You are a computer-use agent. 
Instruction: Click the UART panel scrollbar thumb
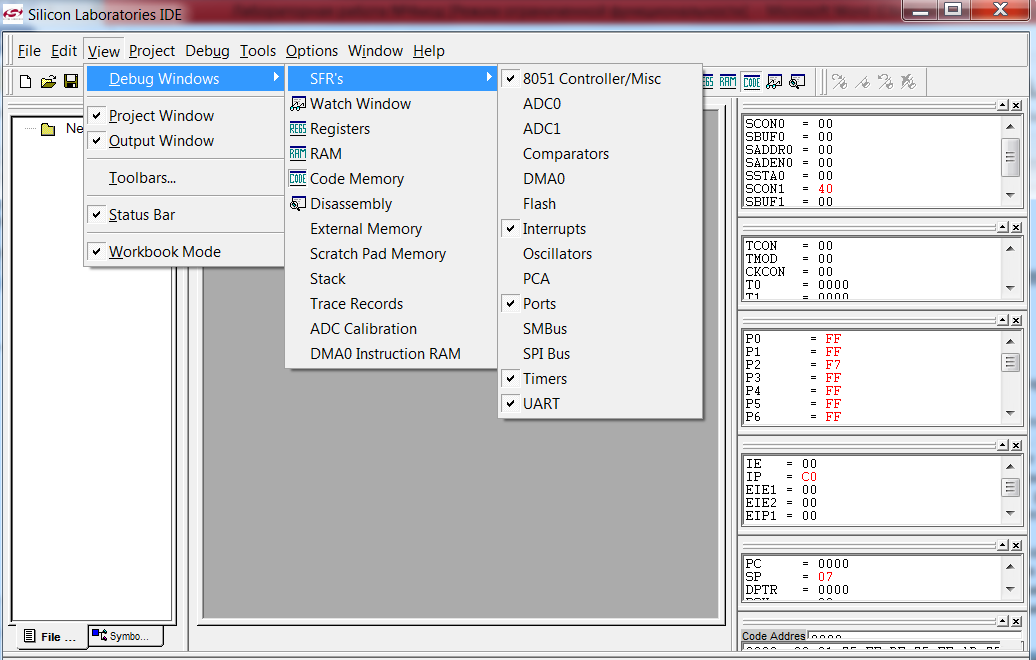click(1010, 157)
